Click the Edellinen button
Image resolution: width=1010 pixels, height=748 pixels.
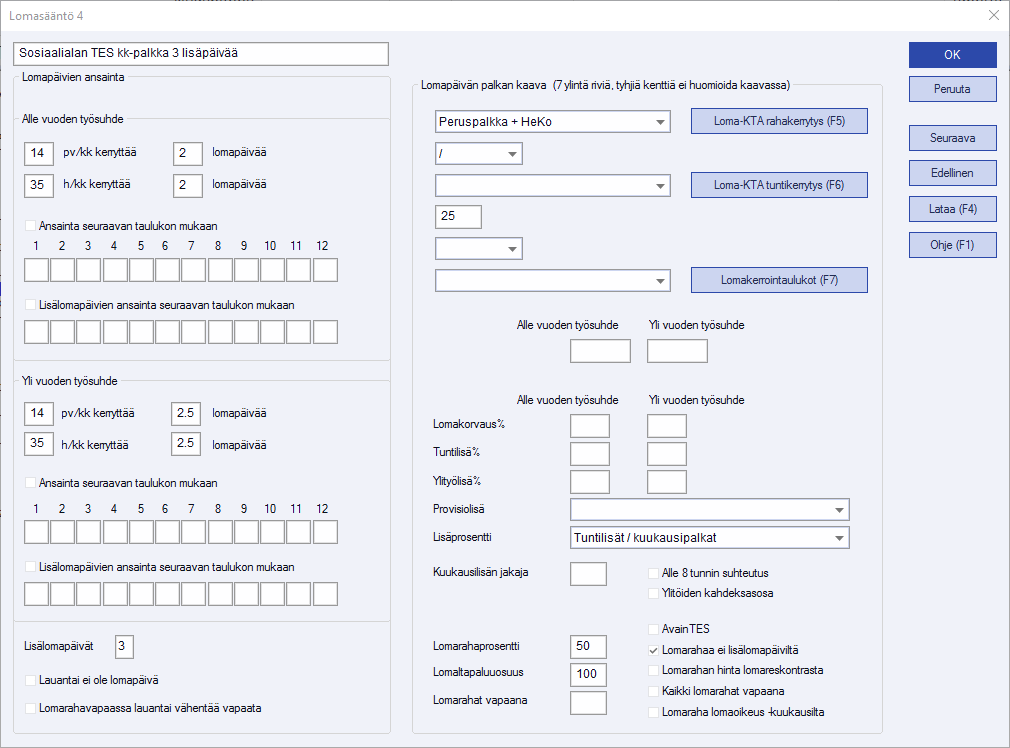click(x=952, y=173)
